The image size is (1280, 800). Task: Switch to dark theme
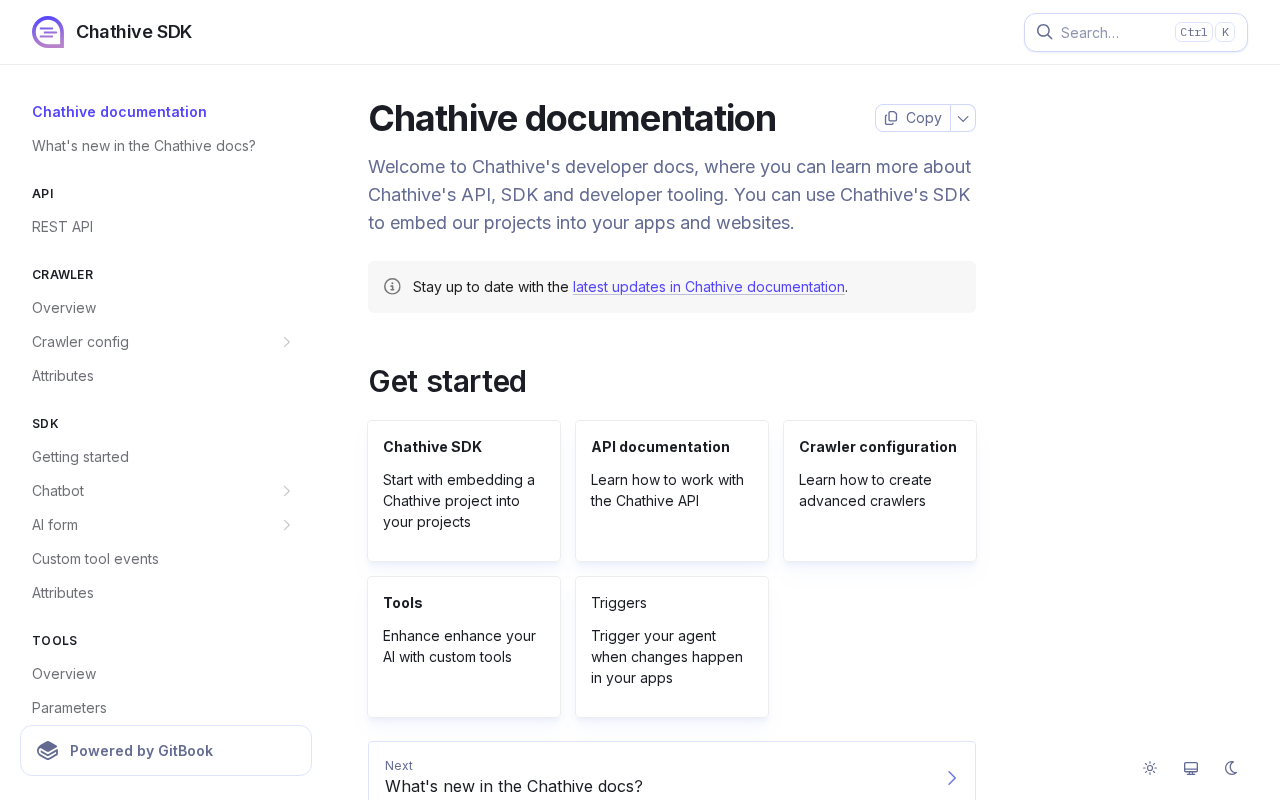click(1232, 768)
